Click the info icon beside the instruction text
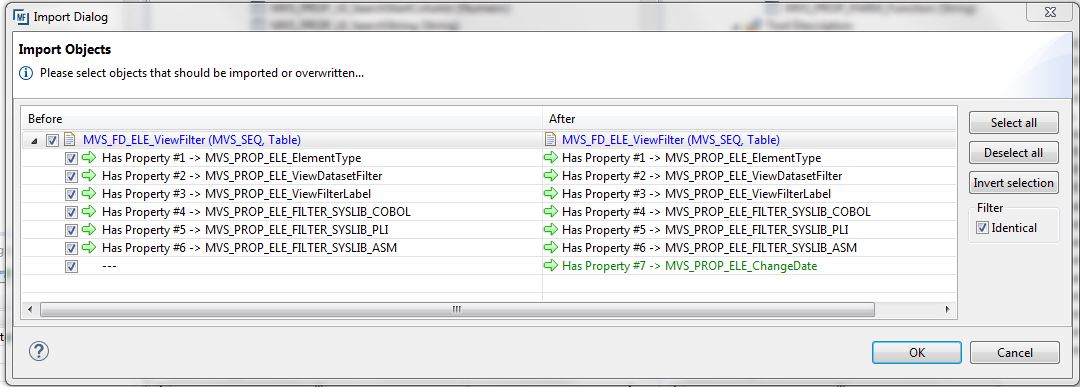The height and width of the screenshot is (387, 1080). click(25, 72)
